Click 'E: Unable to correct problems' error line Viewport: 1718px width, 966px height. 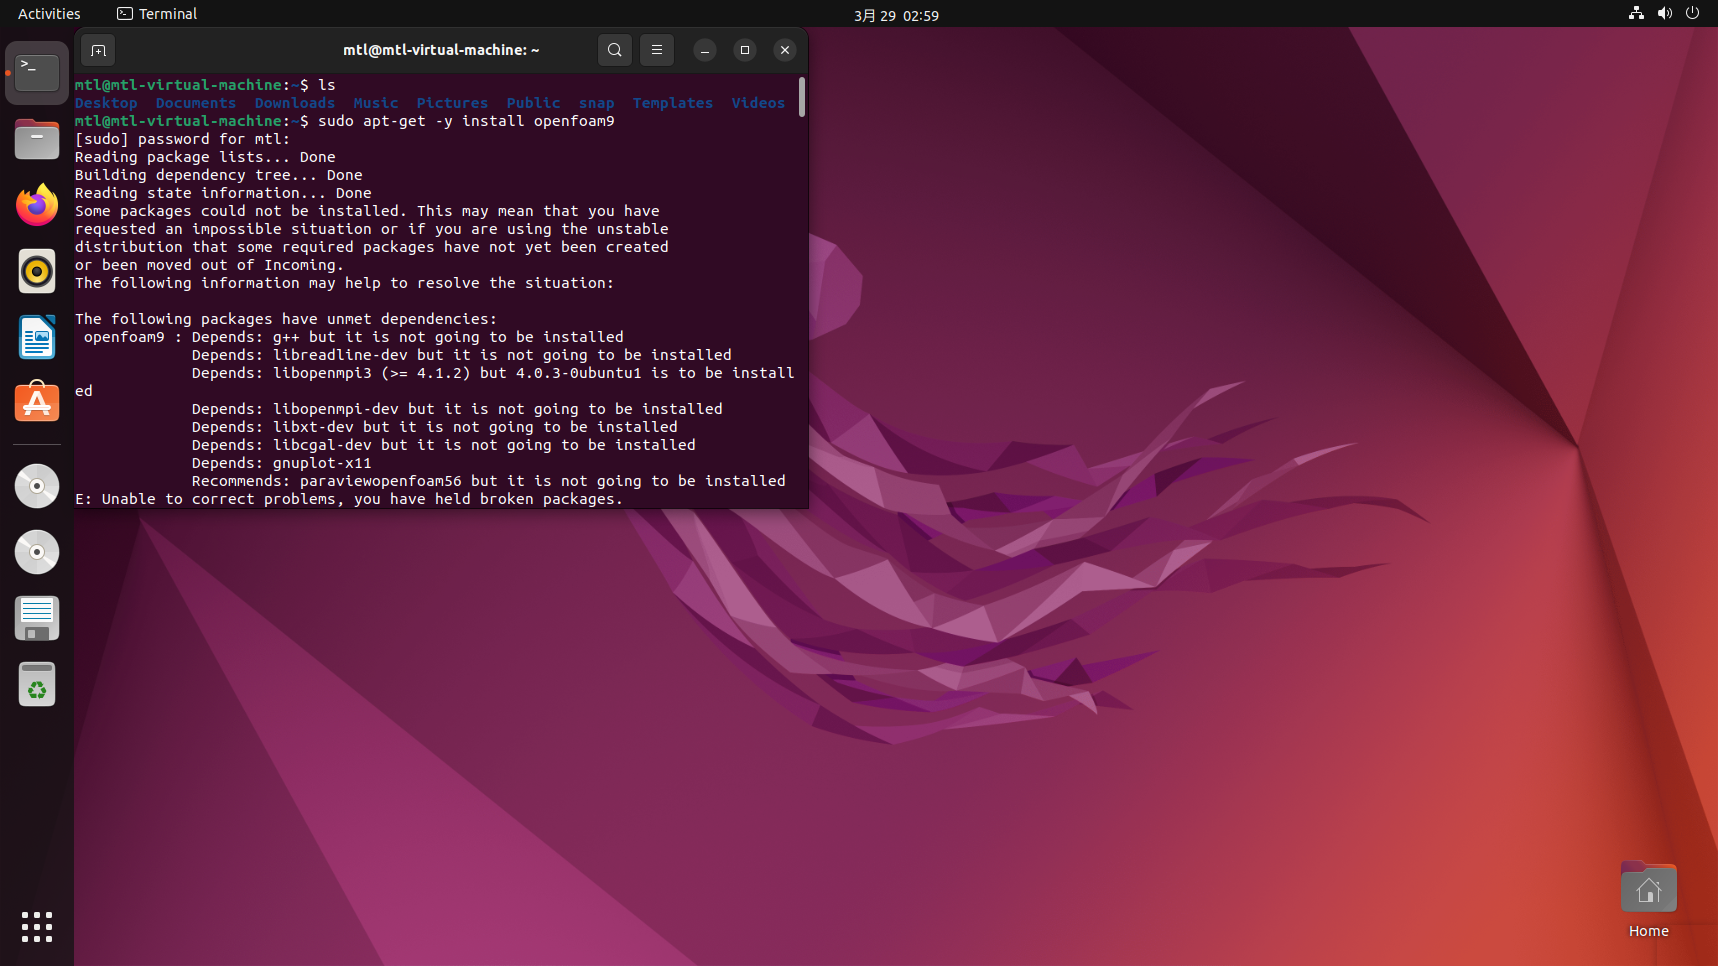[x=348, y=499]
